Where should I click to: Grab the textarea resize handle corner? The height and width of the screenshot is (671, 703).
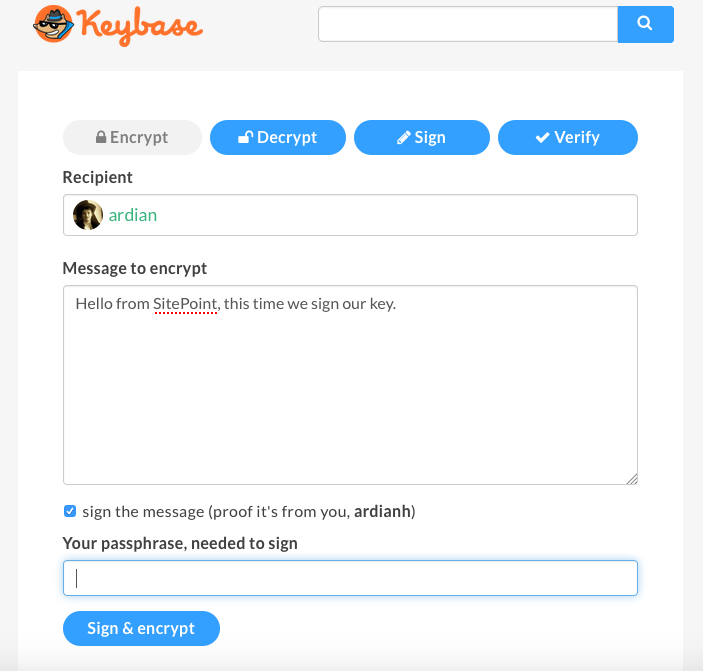click(632, 479)
